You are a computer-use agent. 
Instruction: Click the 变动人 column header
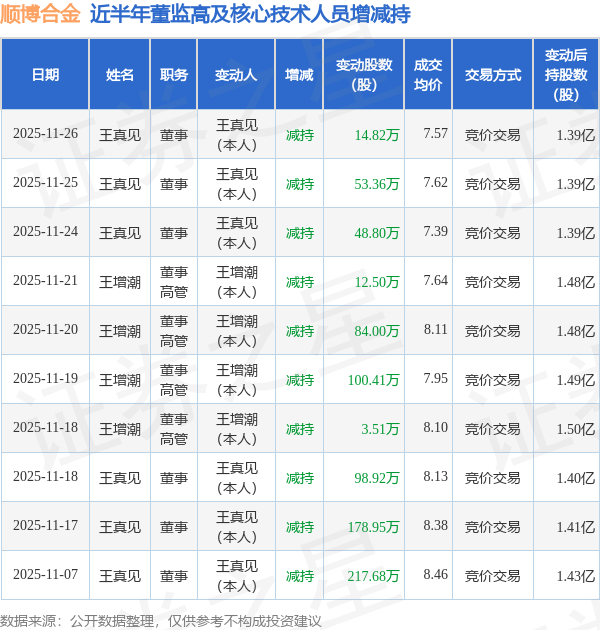[236, 75]
